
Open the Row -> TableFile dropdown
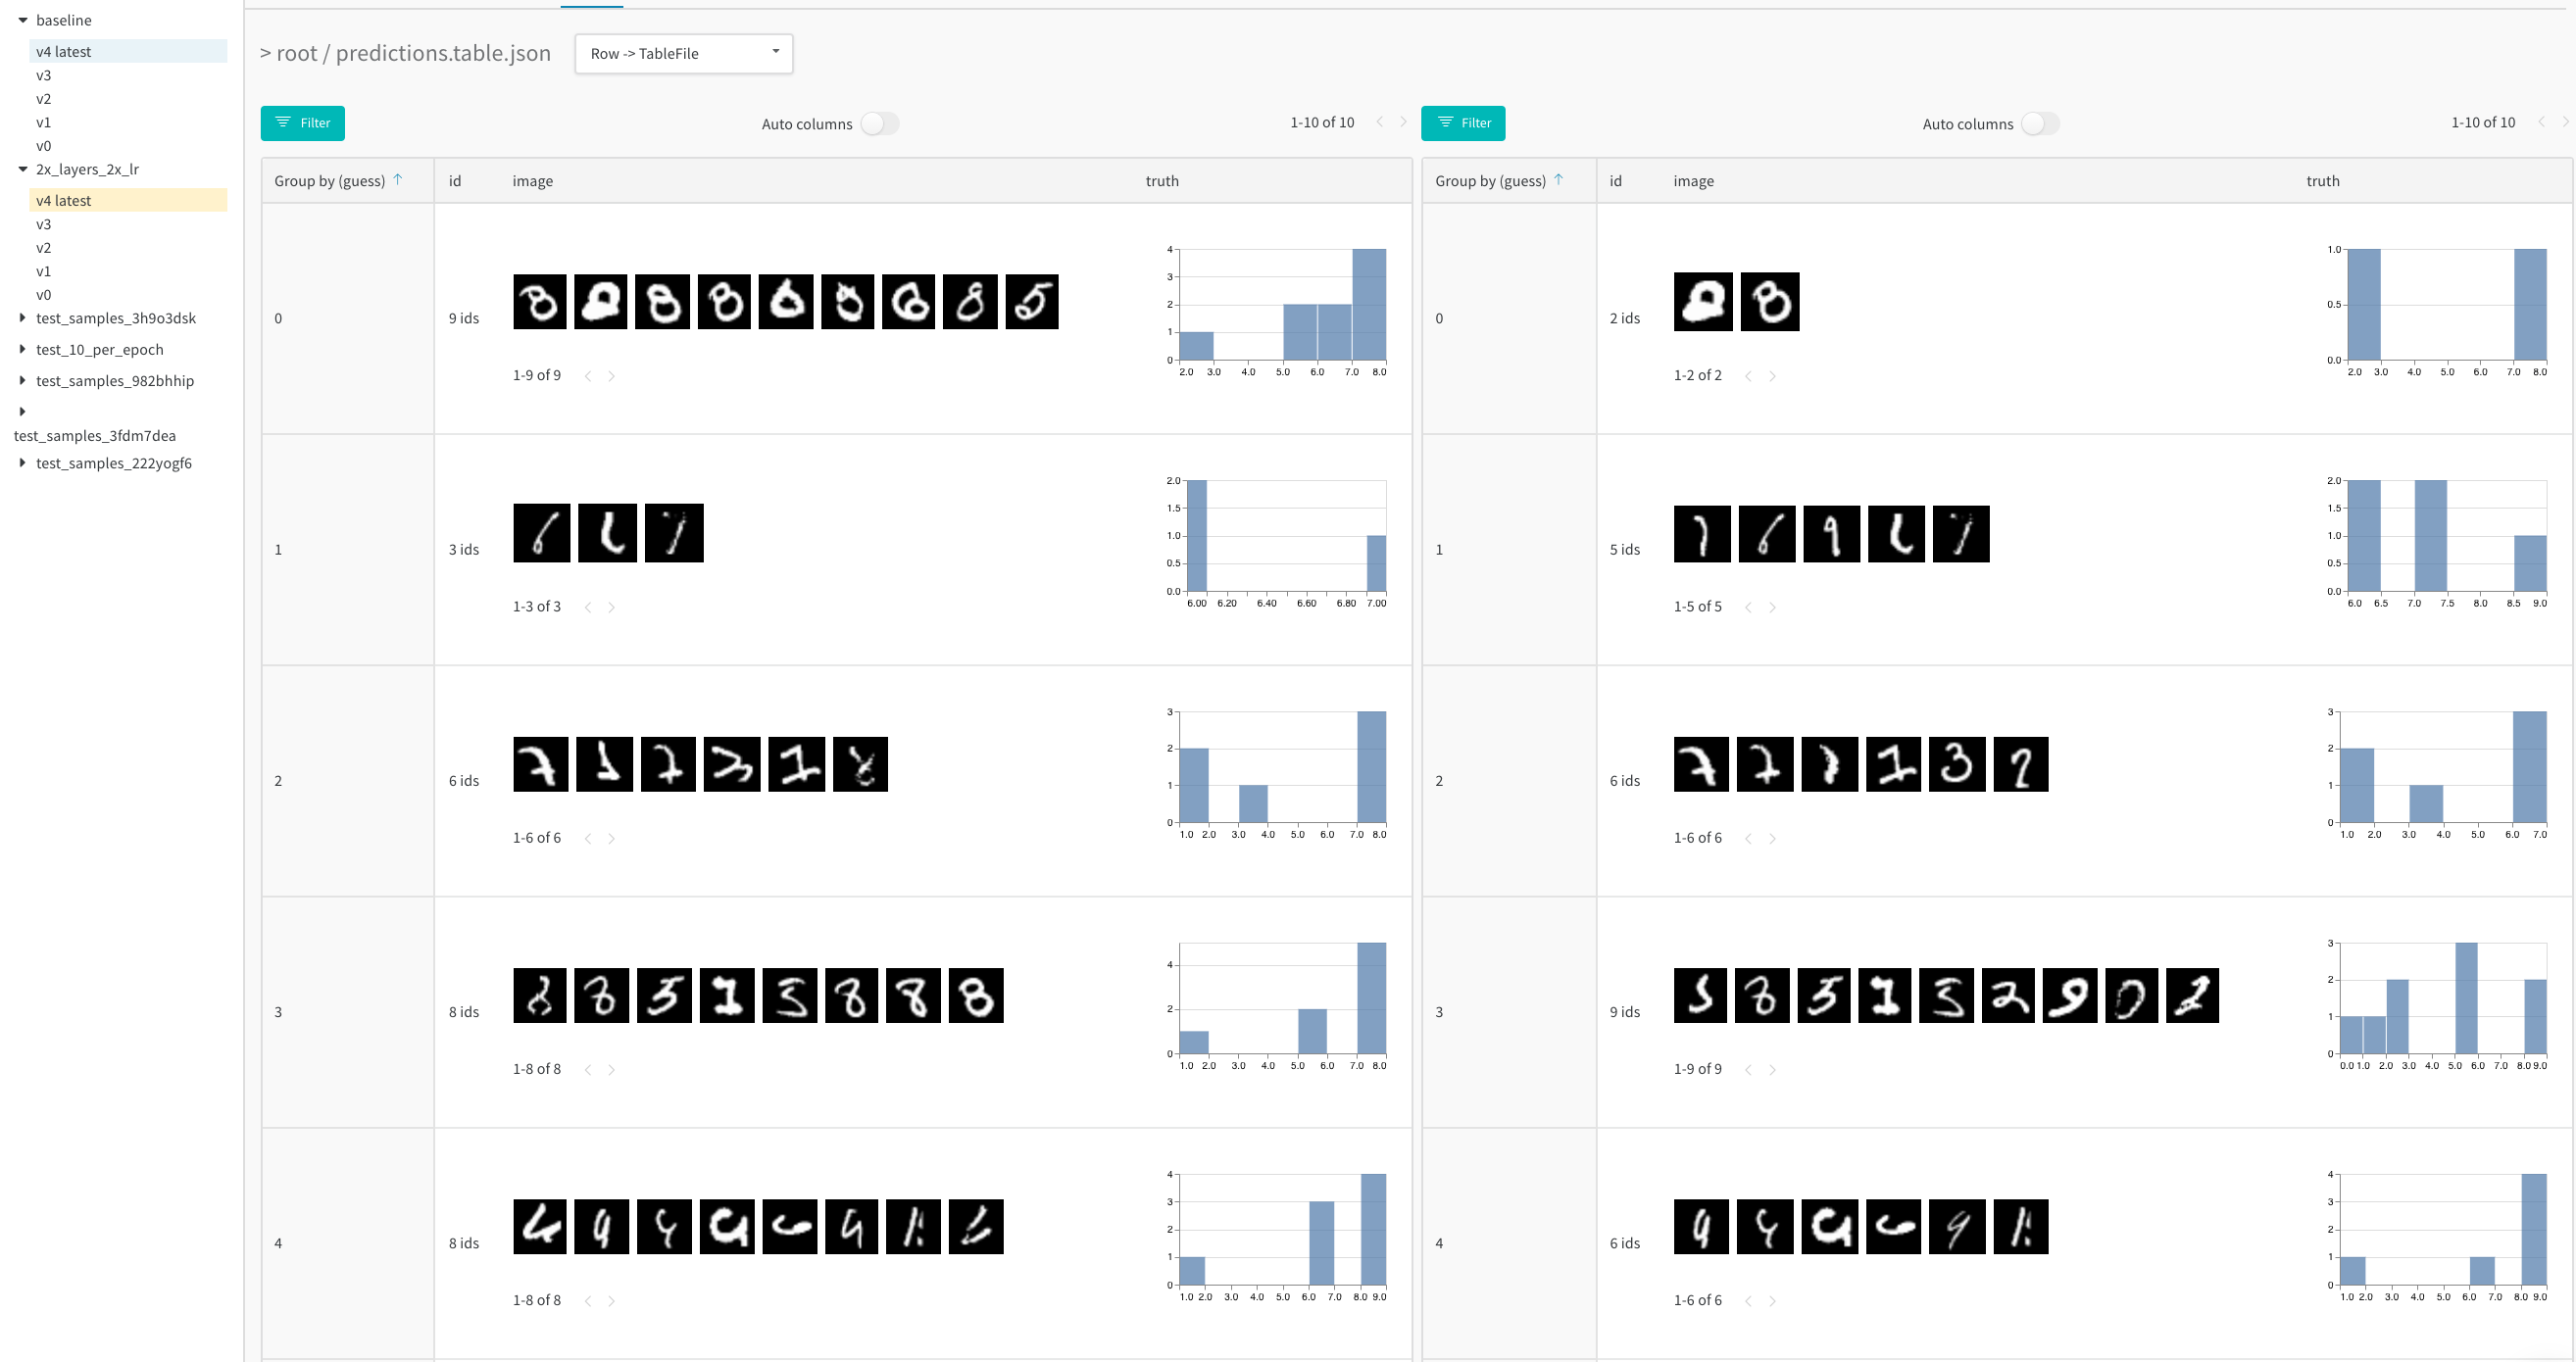click(683, 53)
